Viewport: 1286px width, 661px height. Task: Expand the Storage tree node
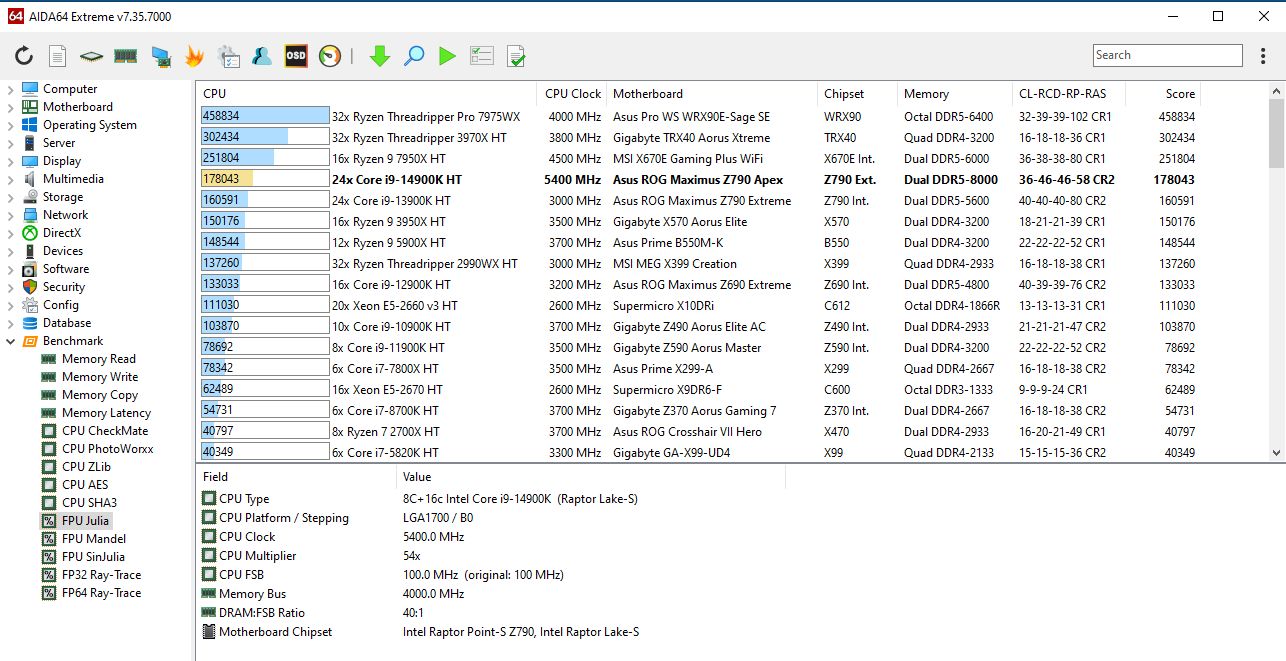click(10, 197)
